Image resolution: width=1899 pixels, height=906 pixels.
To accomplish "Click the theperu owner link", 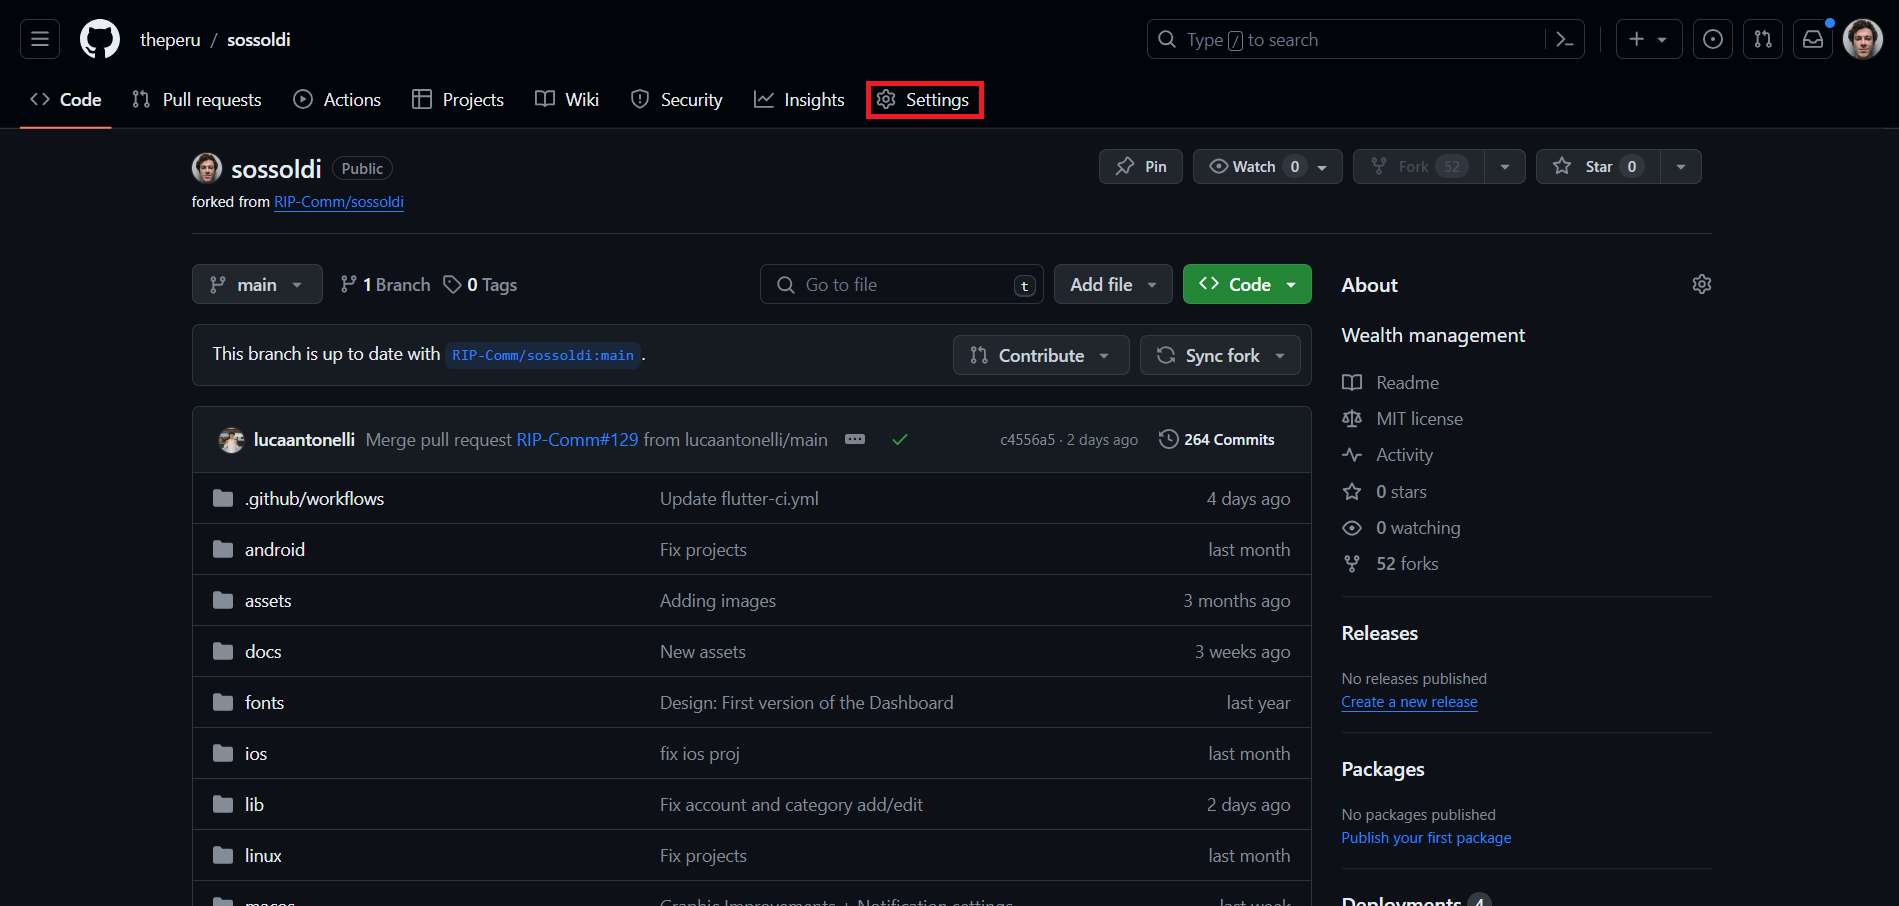I will tap(170, 39).
